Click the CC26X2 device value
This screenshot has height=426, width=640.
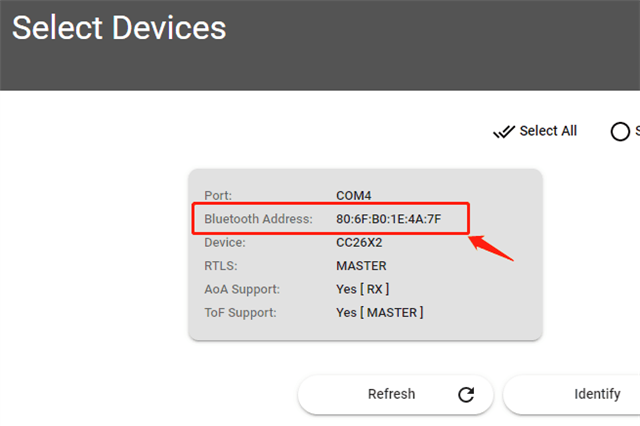[360, 242]
